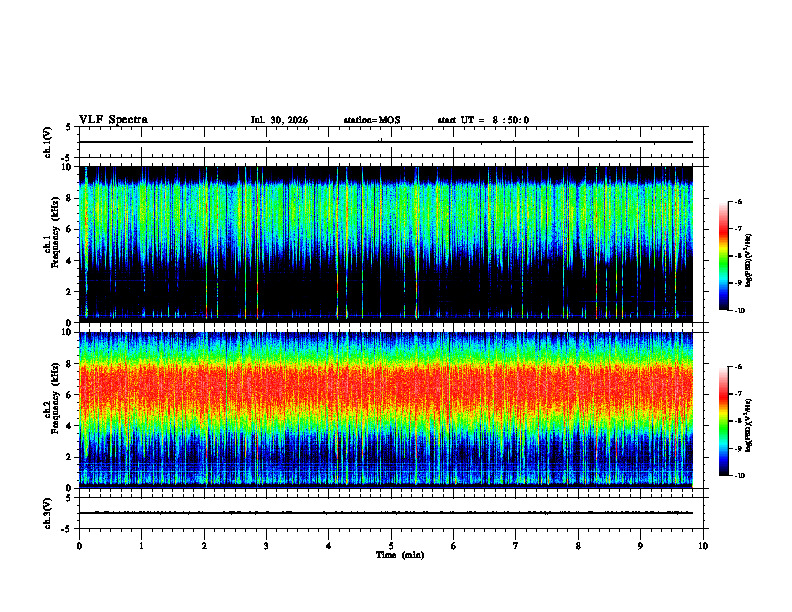
Task: Click the "-6" value on ch.2 colorbar
Action: [x=738, y=367]
